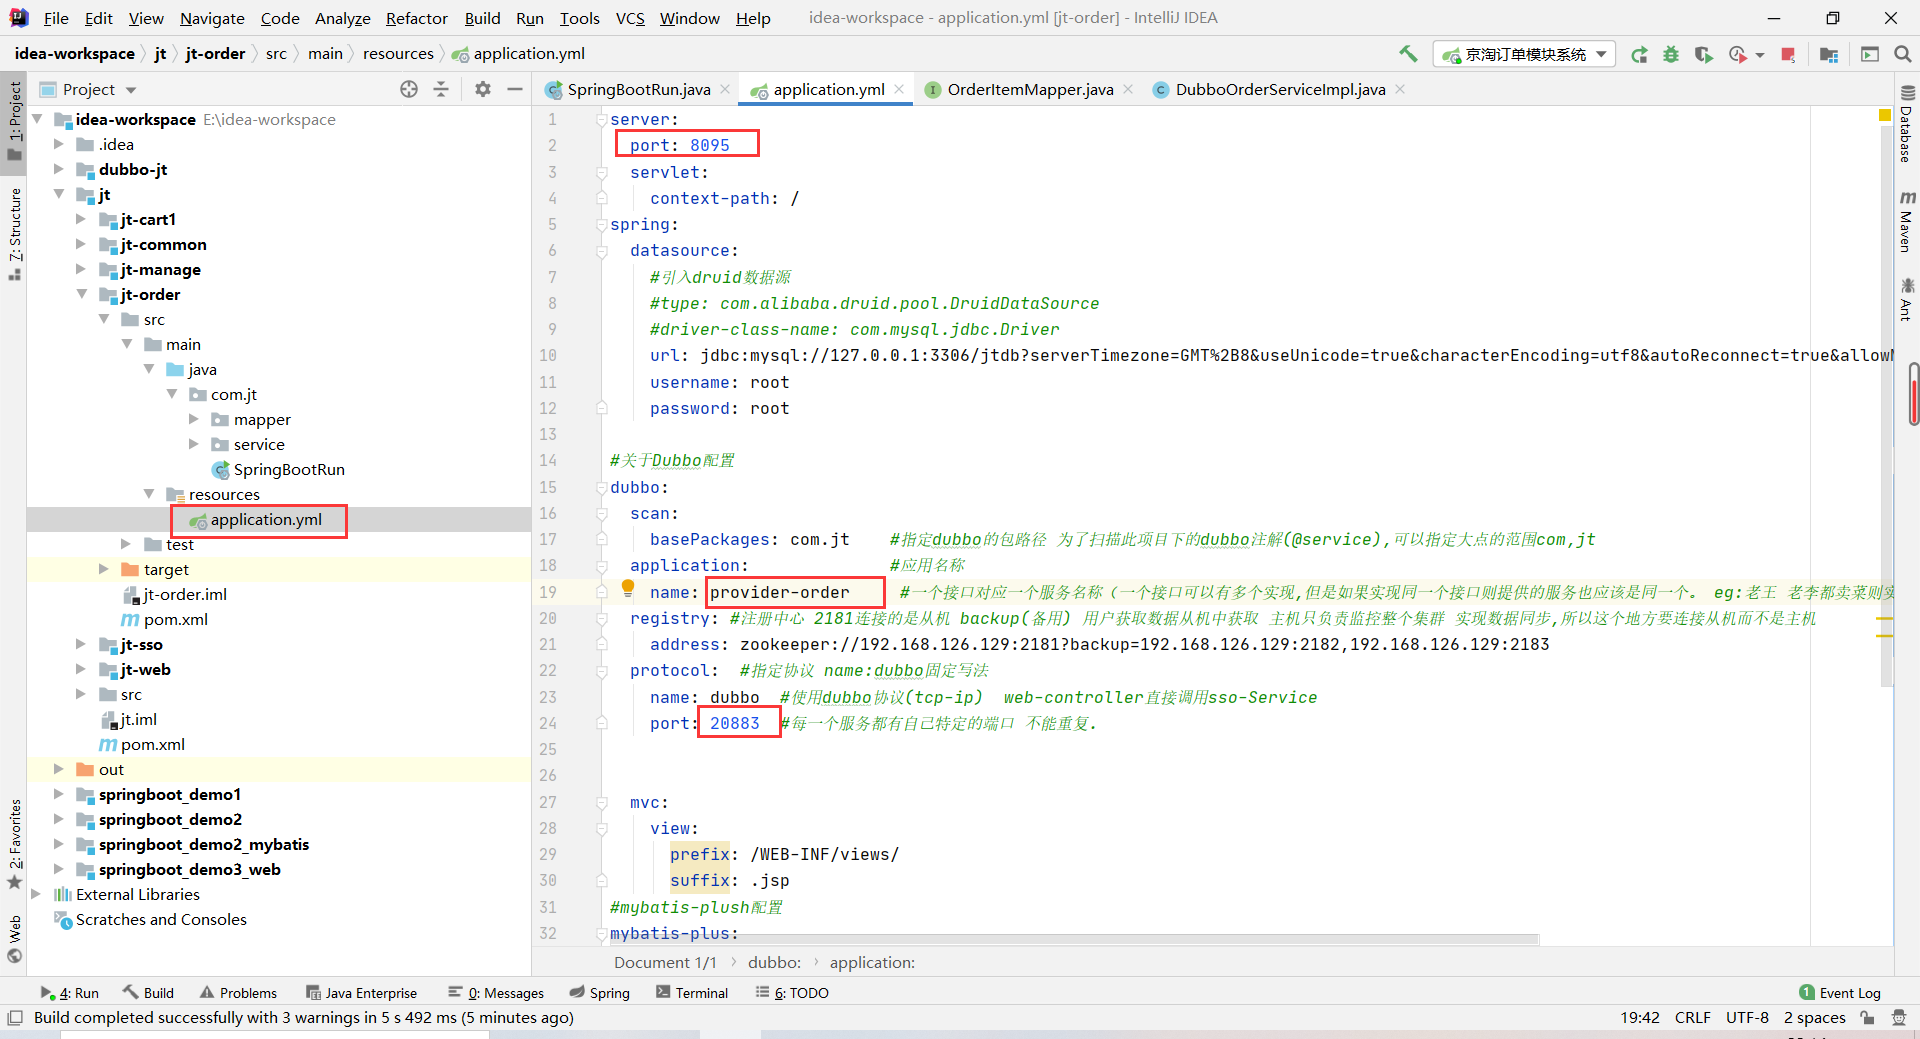Expand the springboot_demo1 module node

coord(59,794)
